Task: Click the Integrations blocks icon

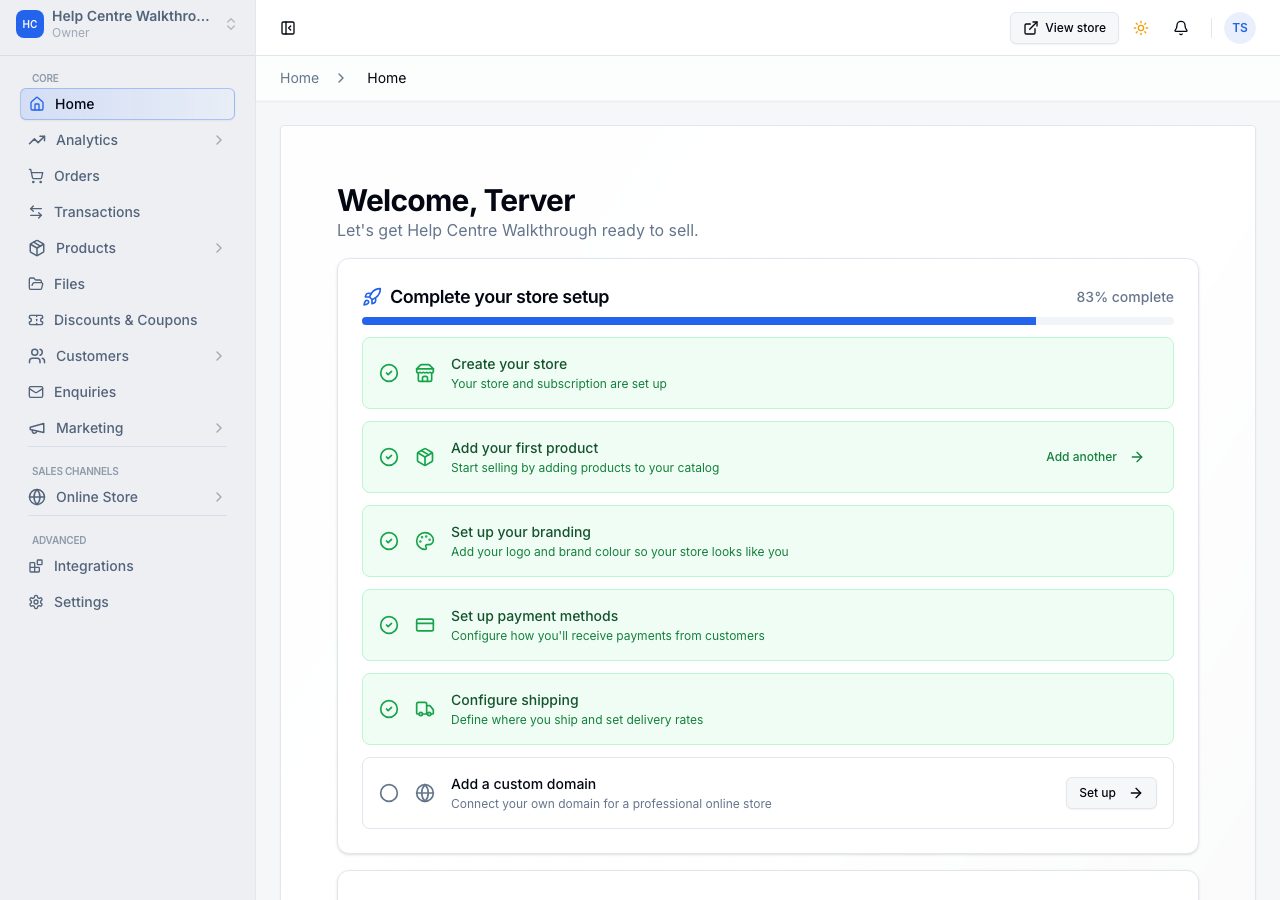Action: (x=36, y=566)
